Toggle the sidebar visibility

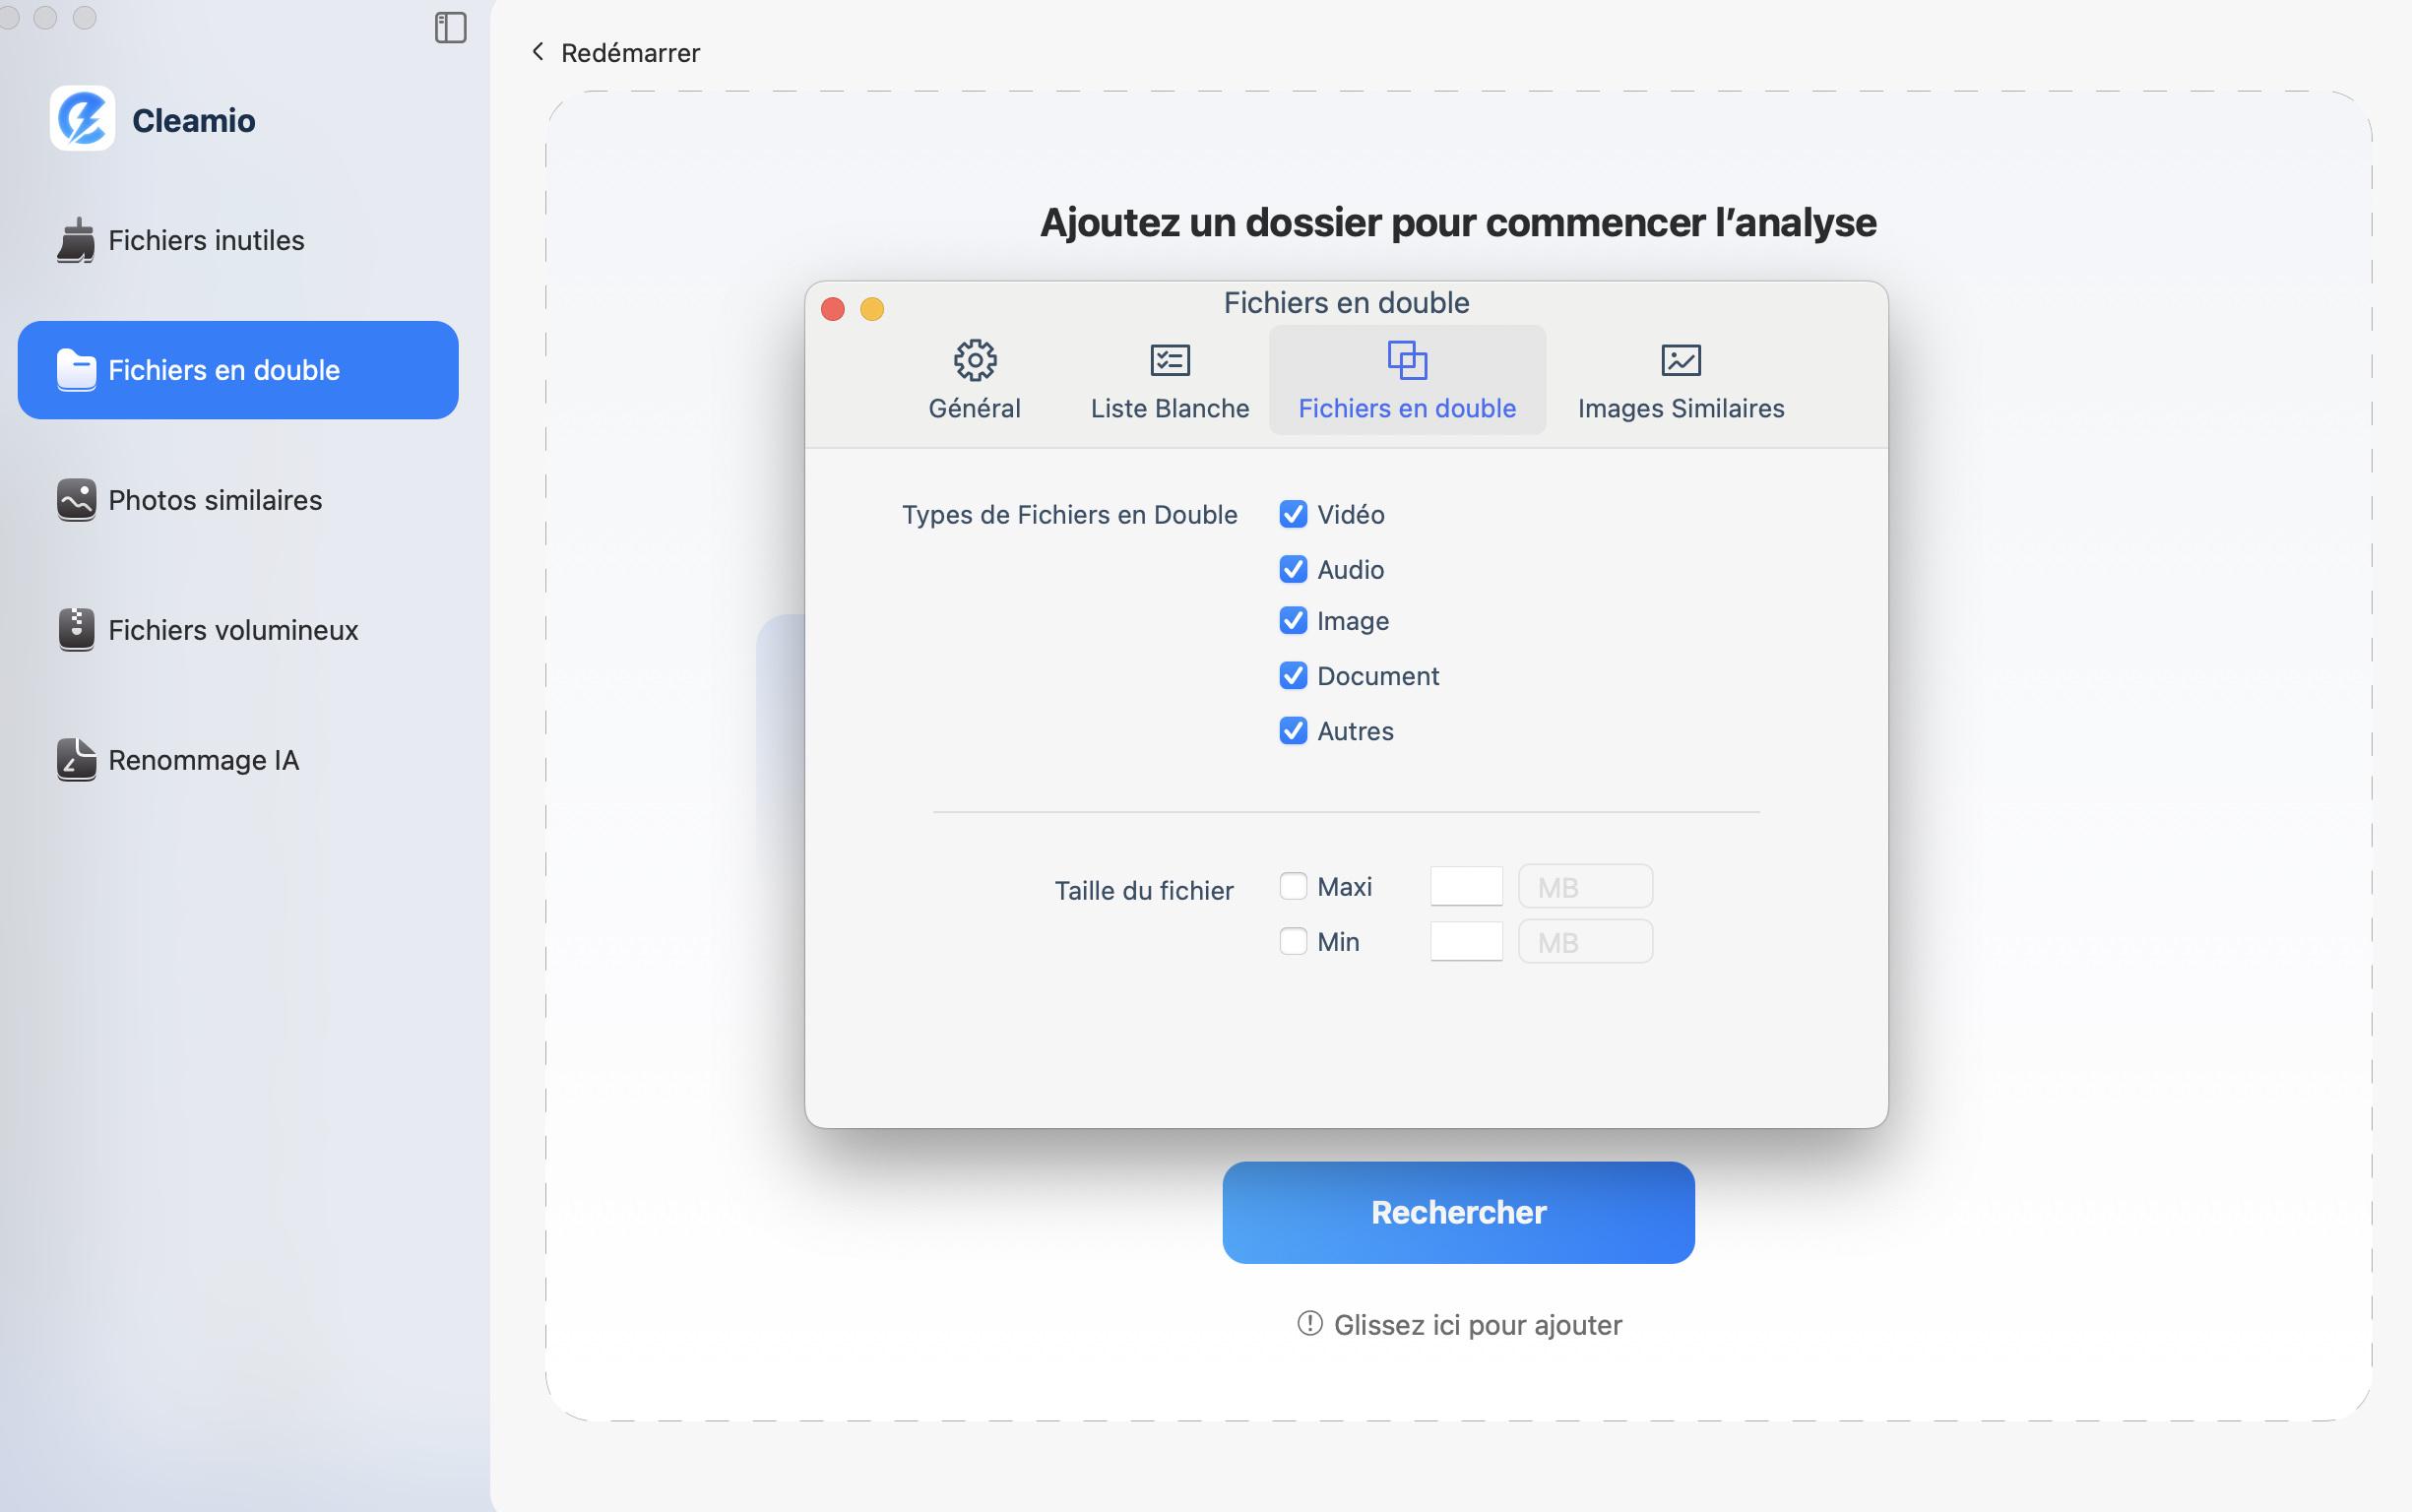[450, 29]
